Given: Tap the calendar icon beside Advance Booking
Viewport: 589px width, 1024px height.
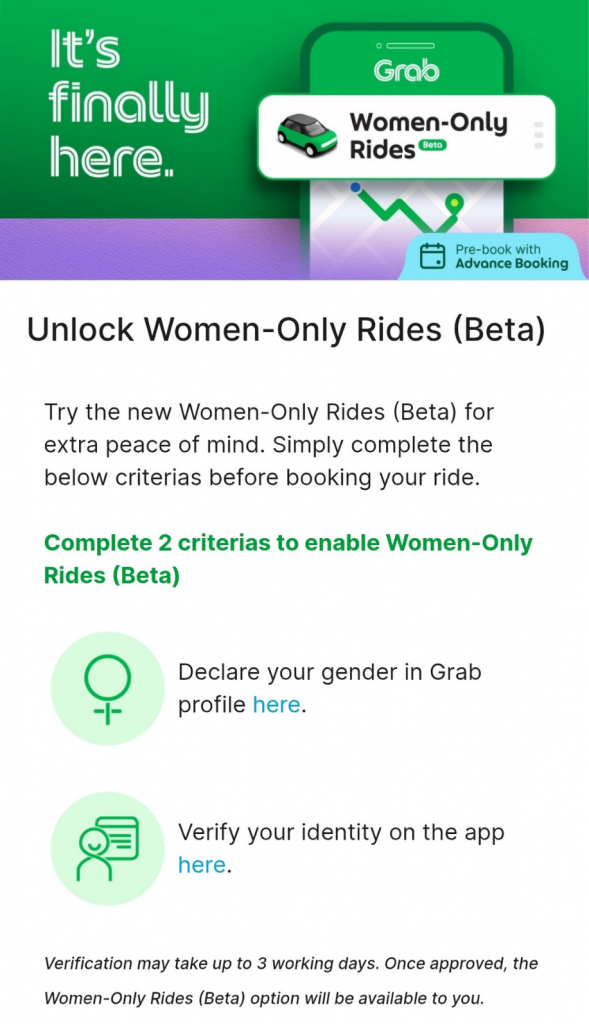Looking at the screenshot, I should (432, 256).
